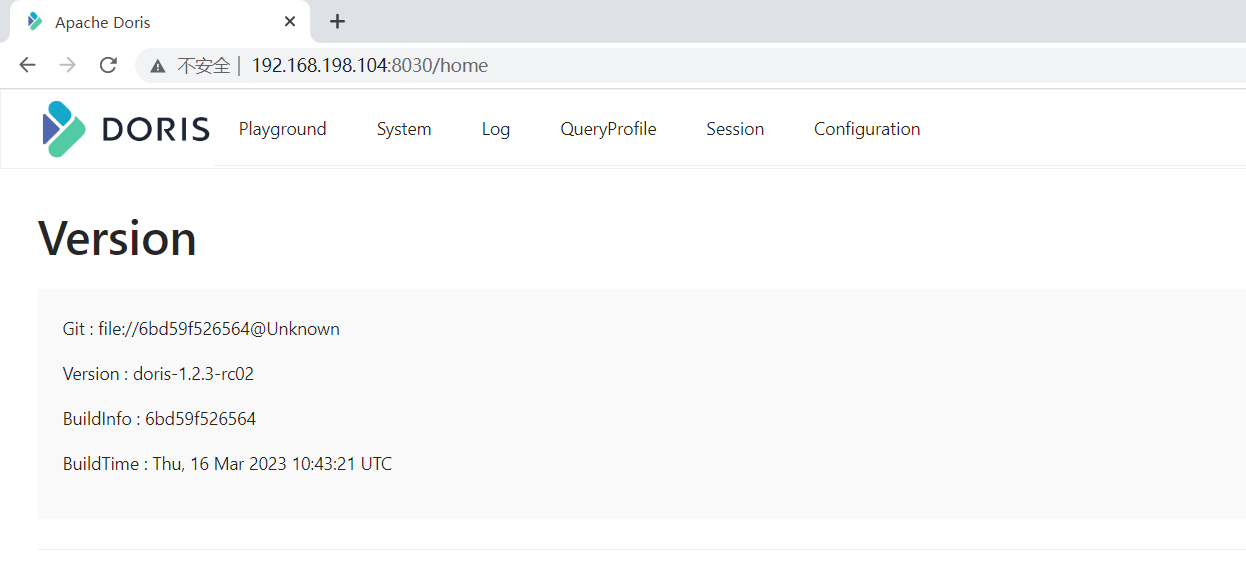Click the Apache Doris tab favicon
The height and width of the screenshot is (580, 1246).
pyautogui.click(x=35, y=21)
